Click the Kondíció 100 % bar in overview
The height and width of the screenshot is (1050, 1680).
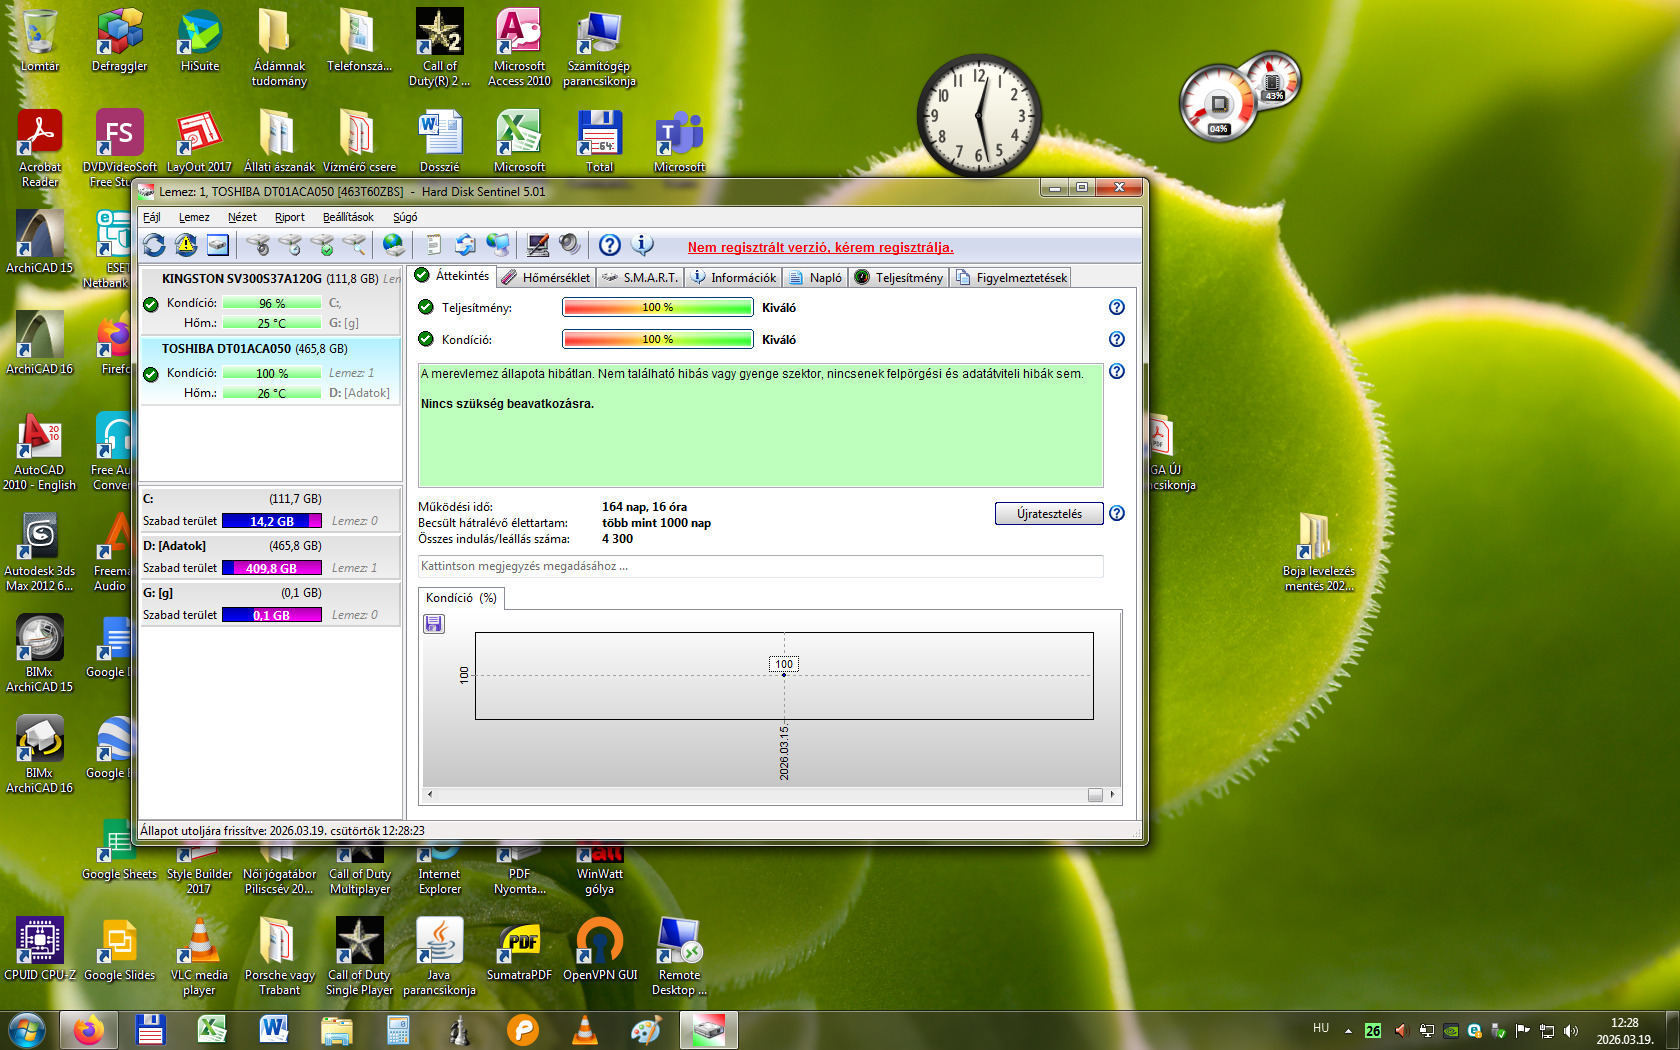[x=658, y=340]
